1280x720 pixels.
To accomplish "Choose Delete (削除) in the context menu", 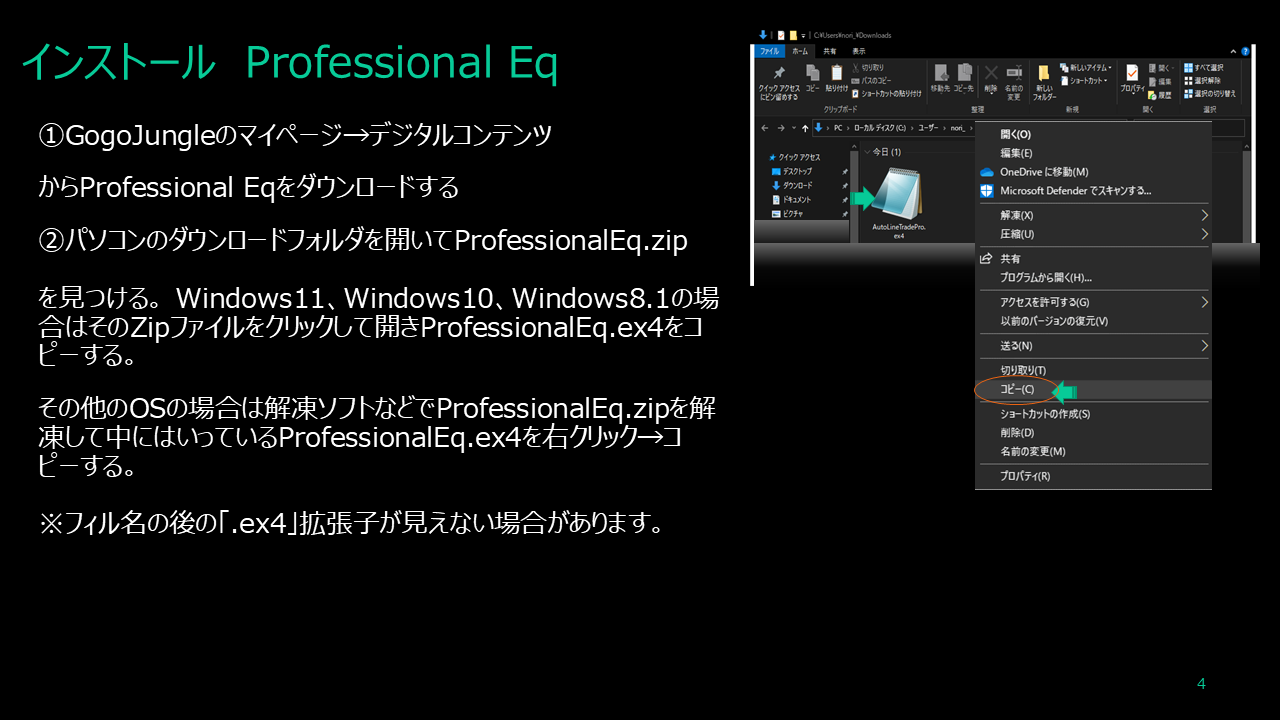I will [x=1093, y=433].
